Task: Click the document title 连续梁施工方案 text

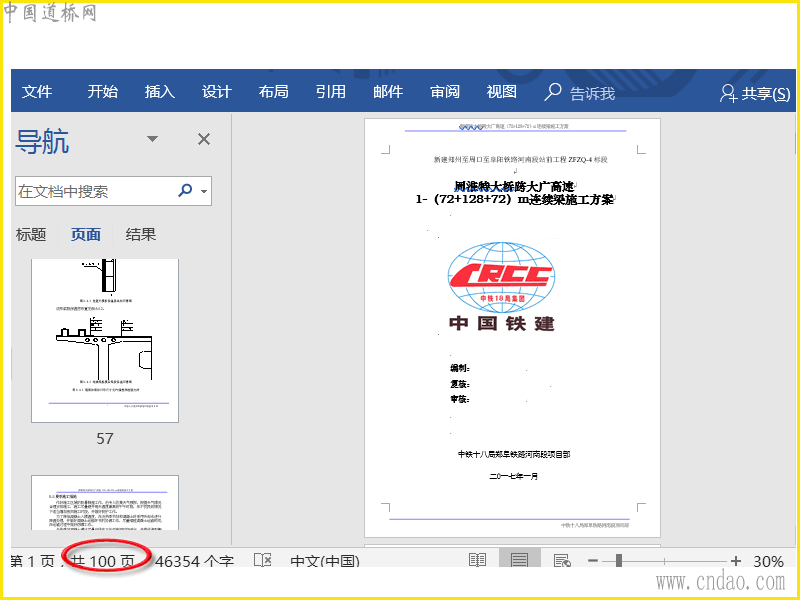Action: [x=571, y=199]
